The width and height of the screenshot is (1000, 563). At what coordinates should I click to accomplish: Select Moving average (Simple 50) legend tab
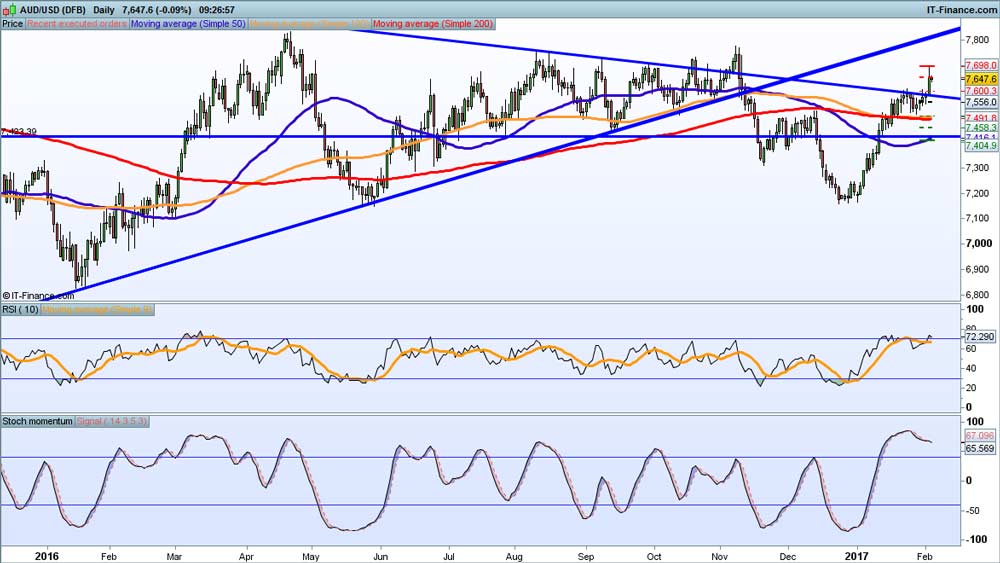tap(188, 24)
